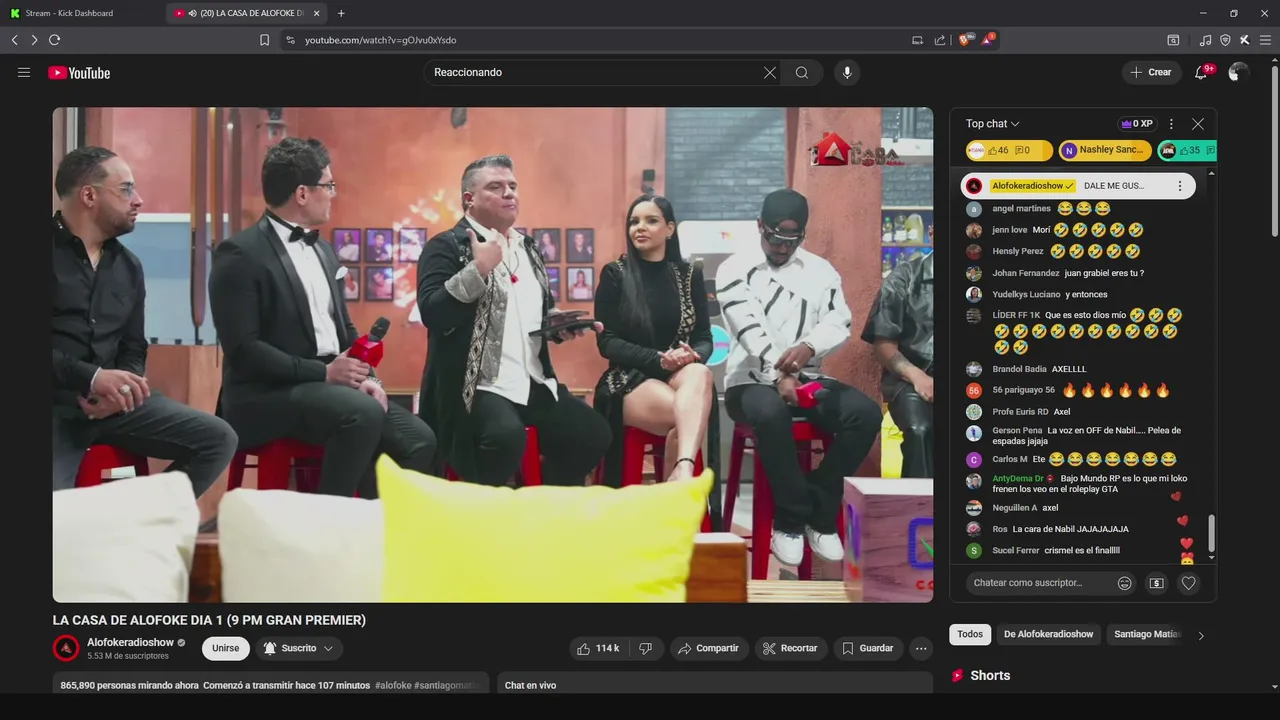Open live chat three-dot options menu

click(1171, 124)
